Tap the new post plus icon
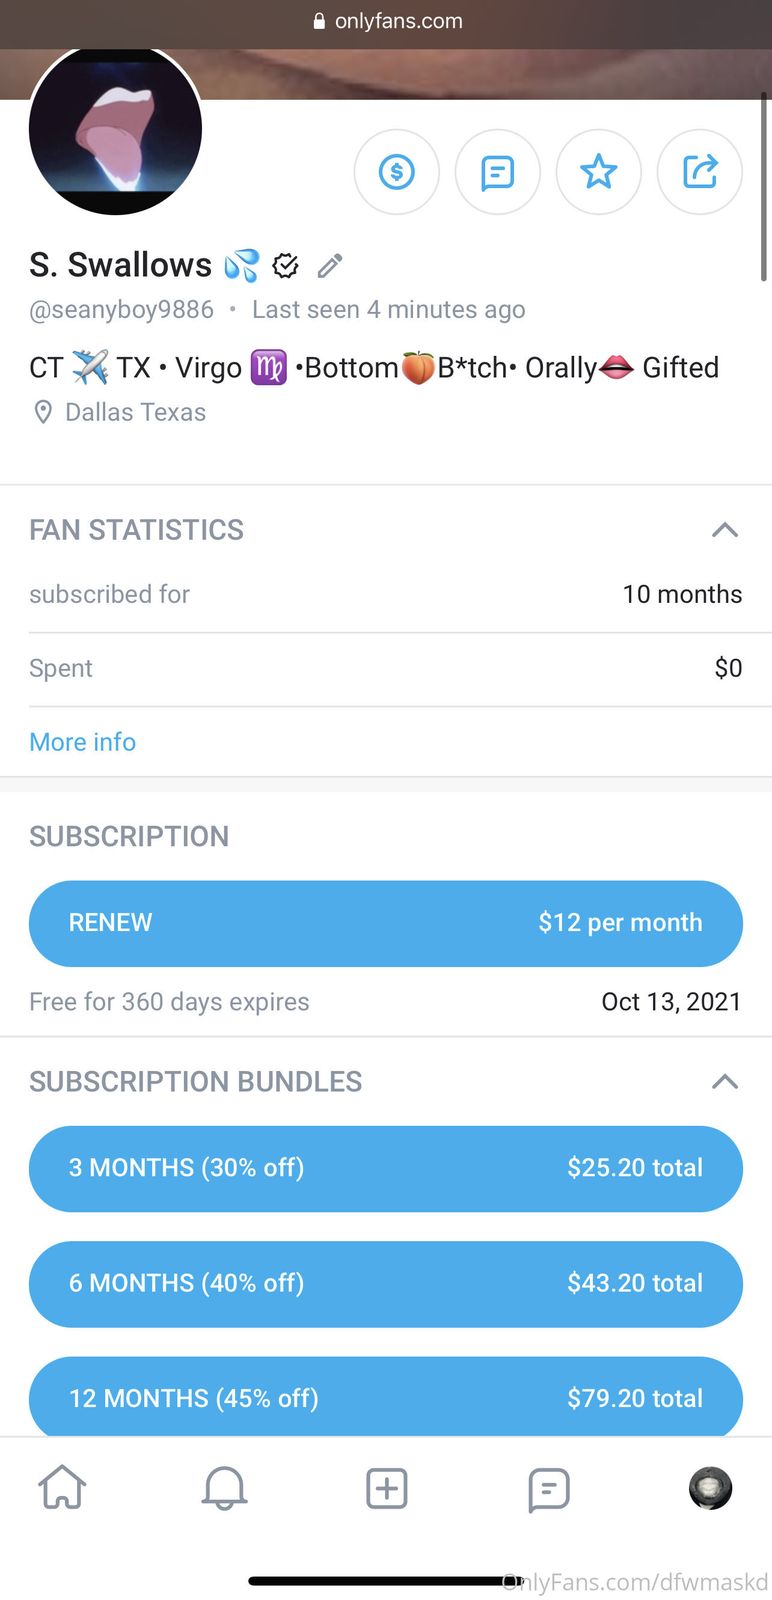Screen dimensions: 772x1600 click(386, 1488)
